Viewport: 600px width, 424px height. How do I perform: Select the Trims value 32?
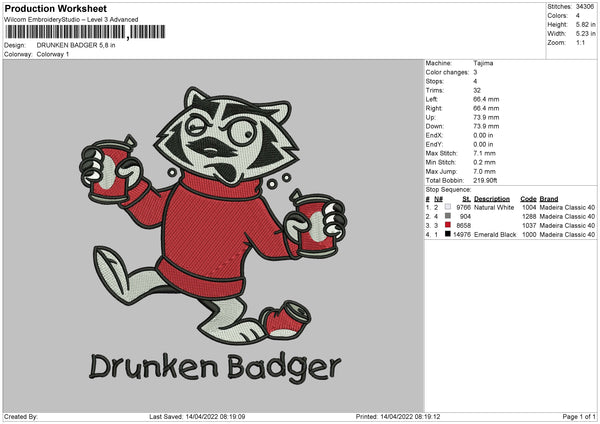pos(477,90)
